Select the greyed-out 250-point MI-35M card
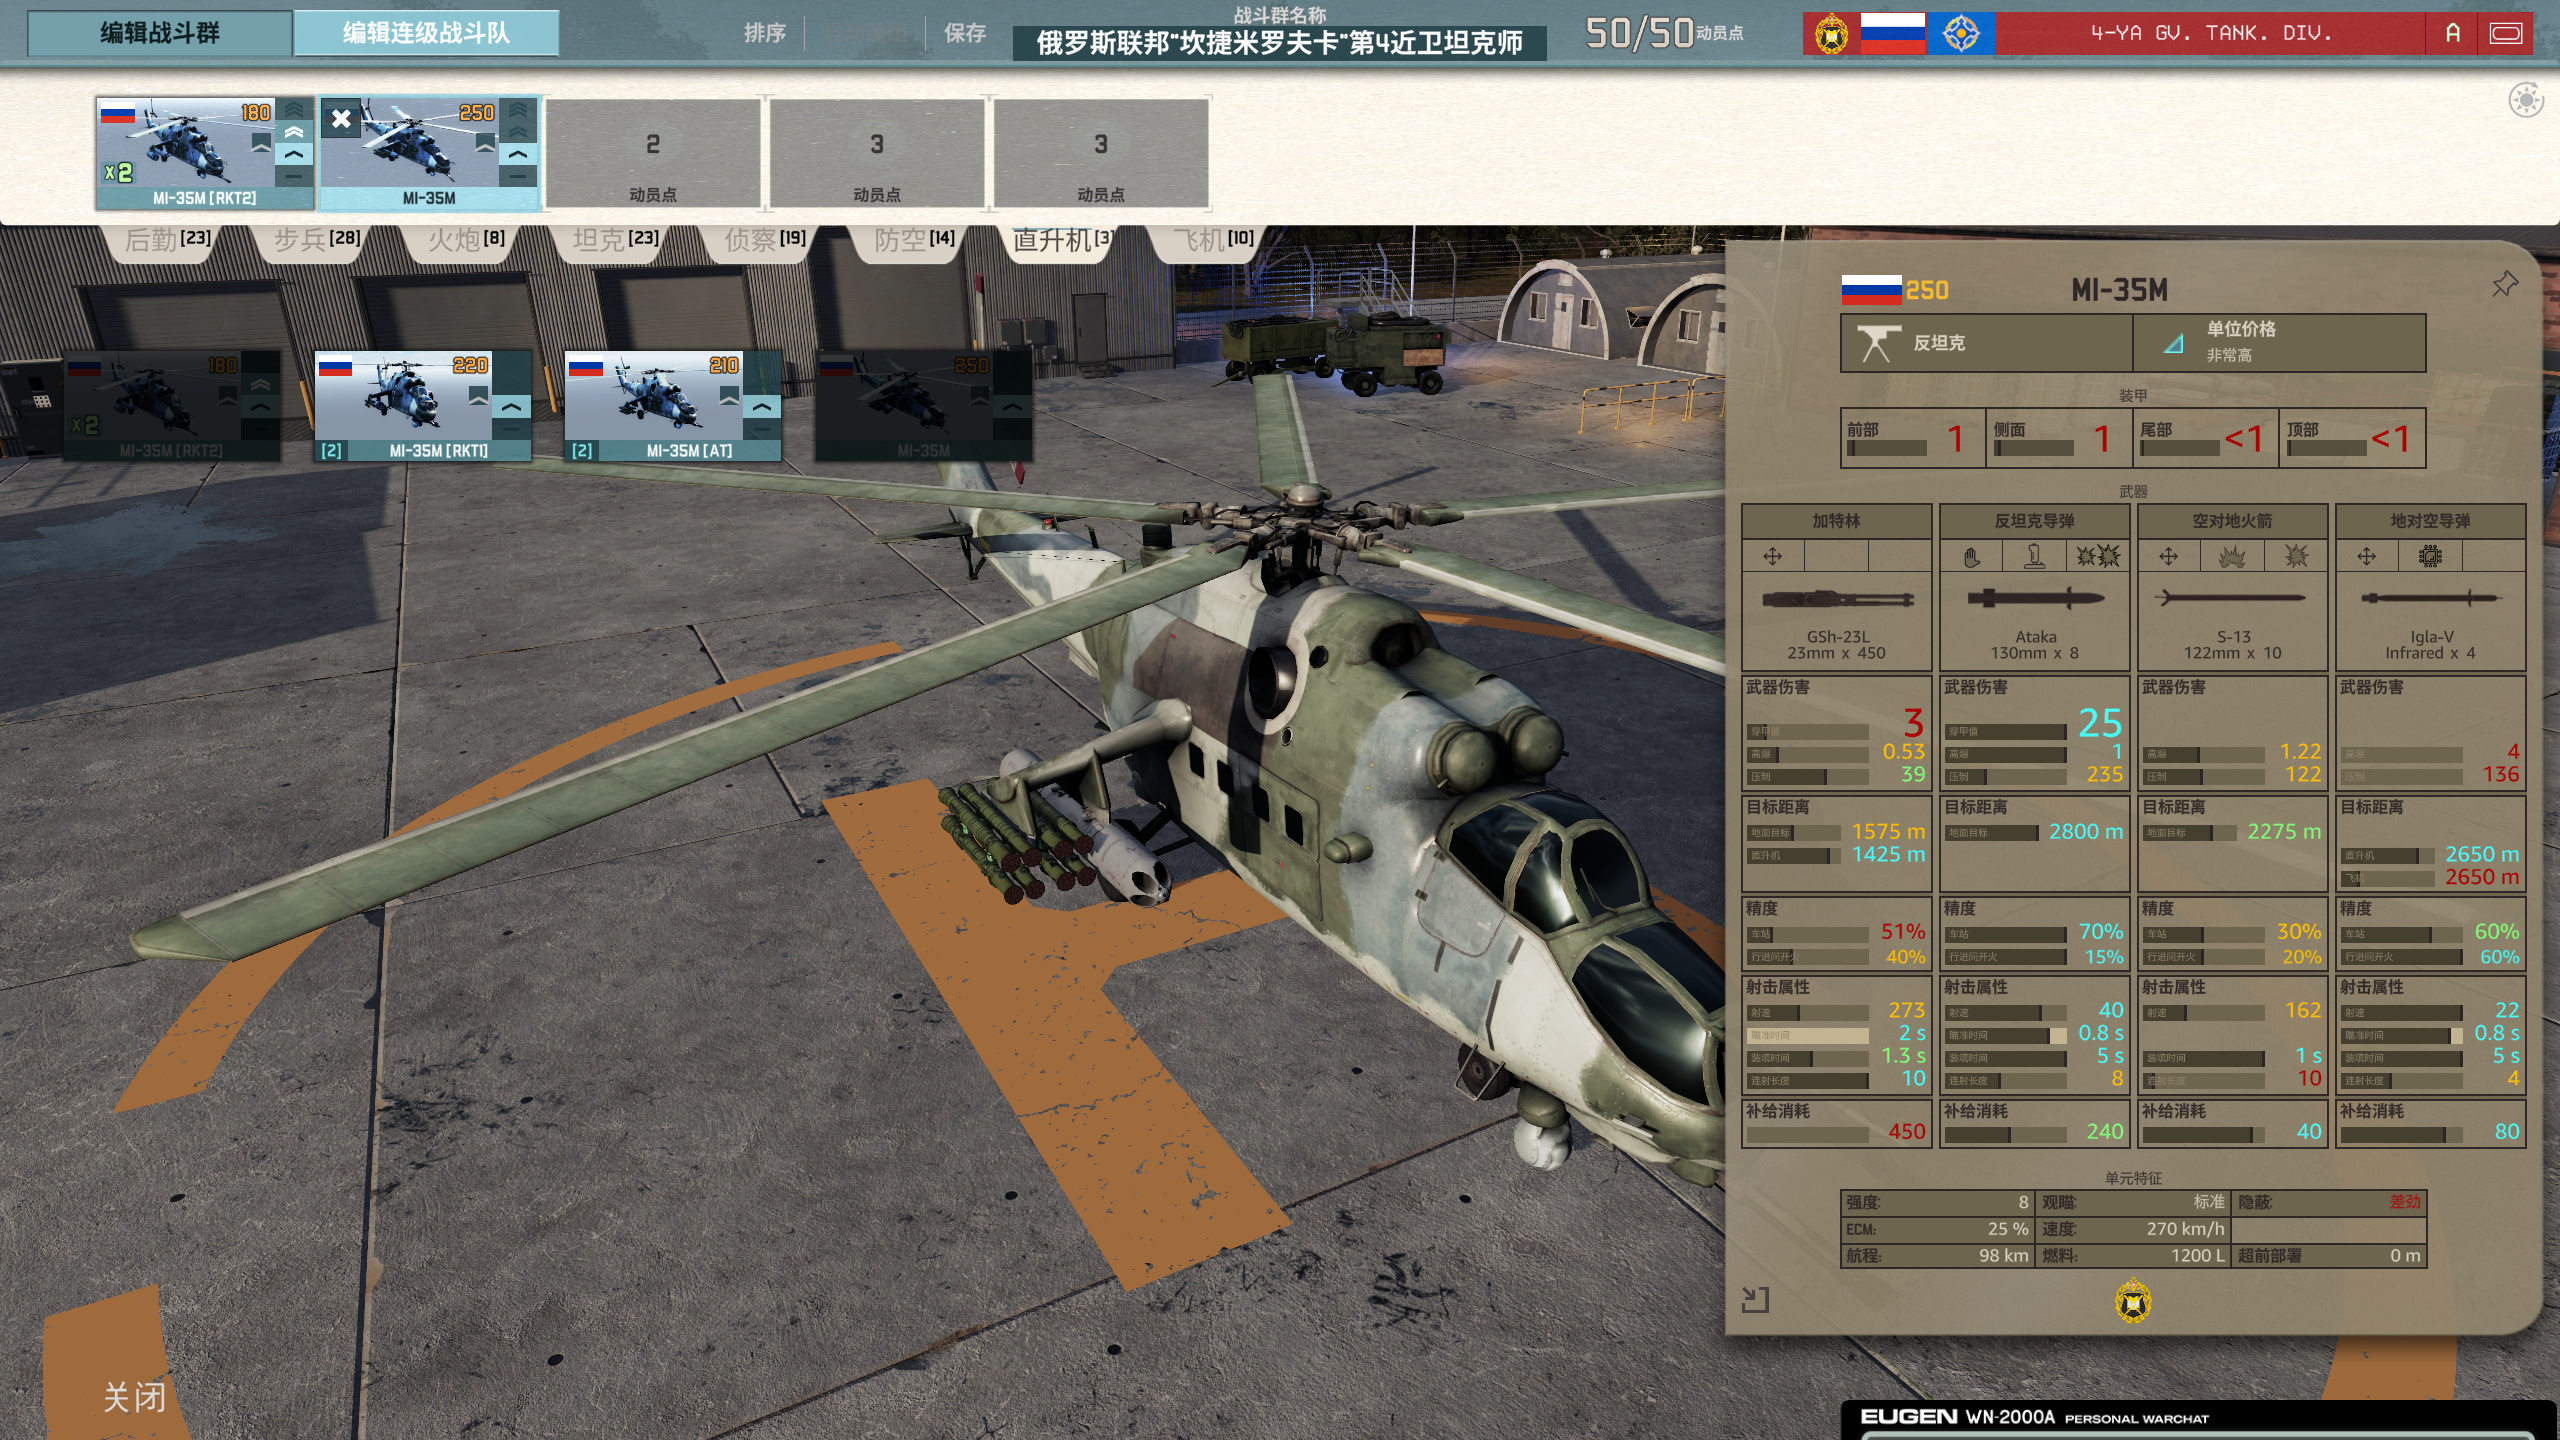Viewport: 2560px width, 1440px height. tap(923, 405)
